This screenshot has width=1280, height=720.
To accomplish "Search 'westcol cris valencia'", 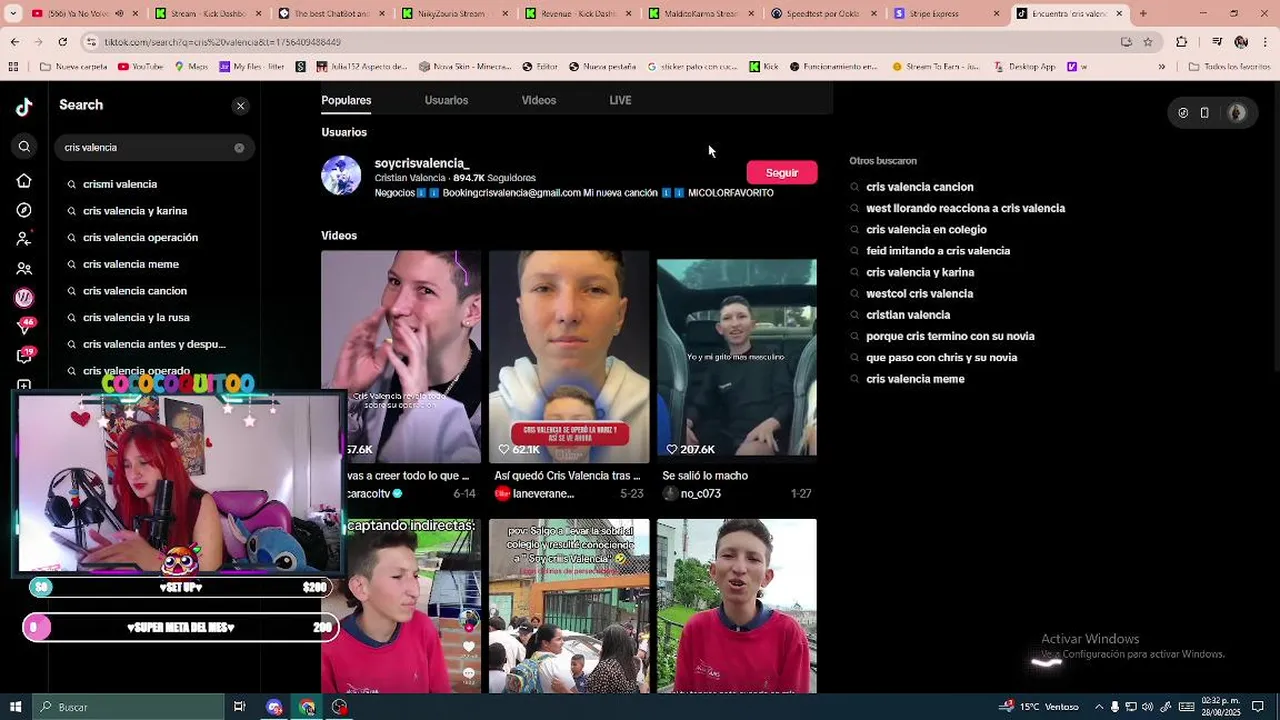I will [919, 294].
